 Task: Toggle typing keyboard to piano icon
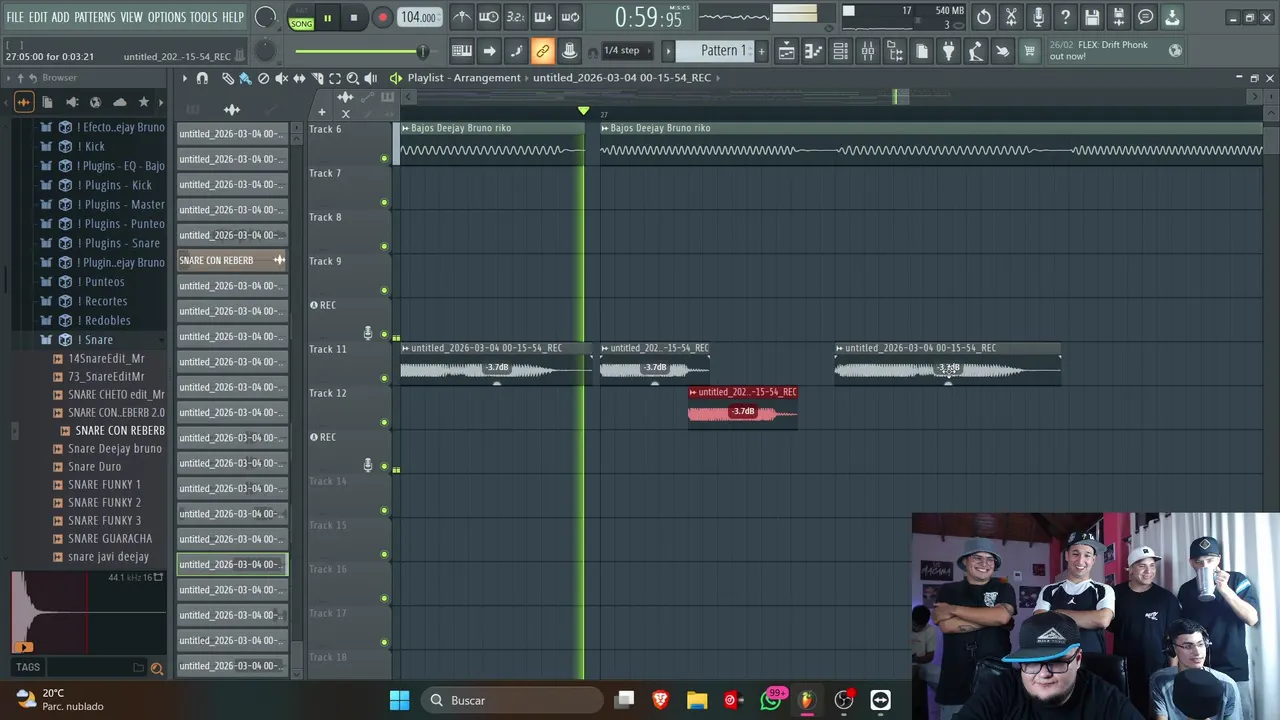(462, 51)
